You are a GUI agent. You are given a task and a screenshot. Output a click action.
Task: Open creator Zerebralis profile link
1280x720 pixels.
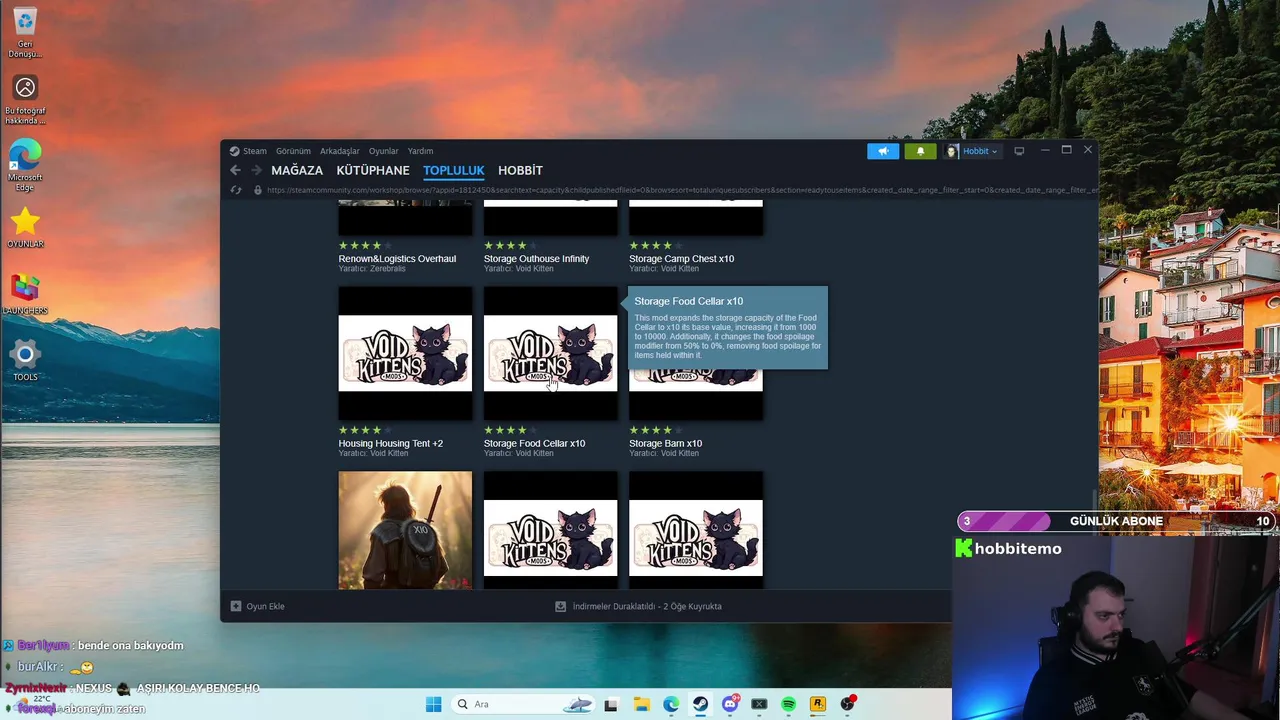388,269
